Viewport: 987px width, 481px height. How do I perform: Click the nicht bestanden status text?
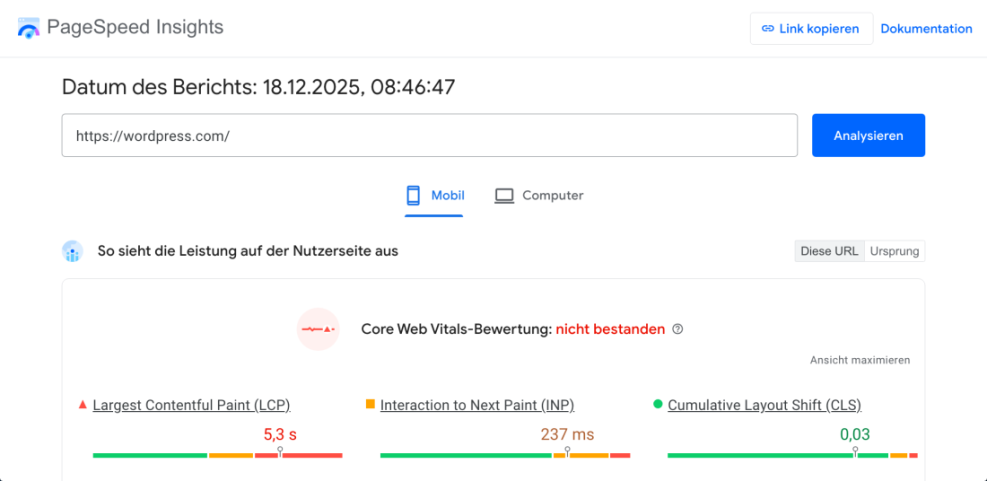pos(610,329)
